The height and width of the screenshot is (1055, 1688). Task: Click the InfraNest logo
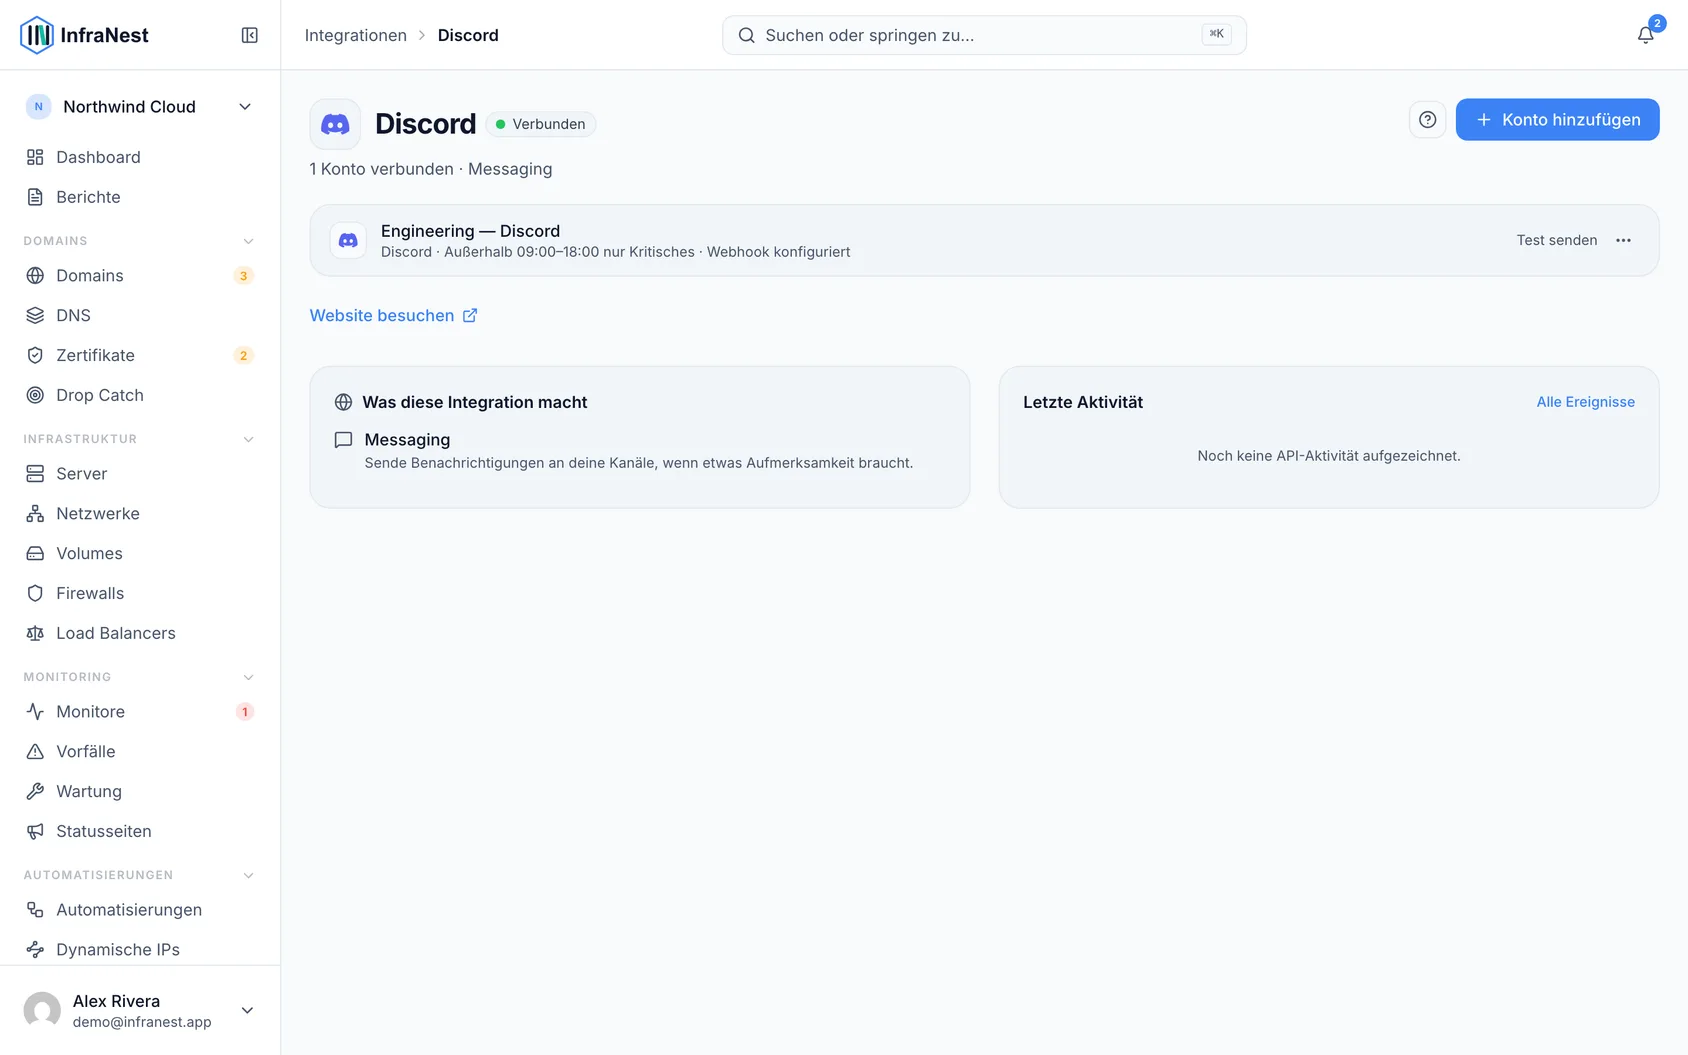click(x=84, y=35)
